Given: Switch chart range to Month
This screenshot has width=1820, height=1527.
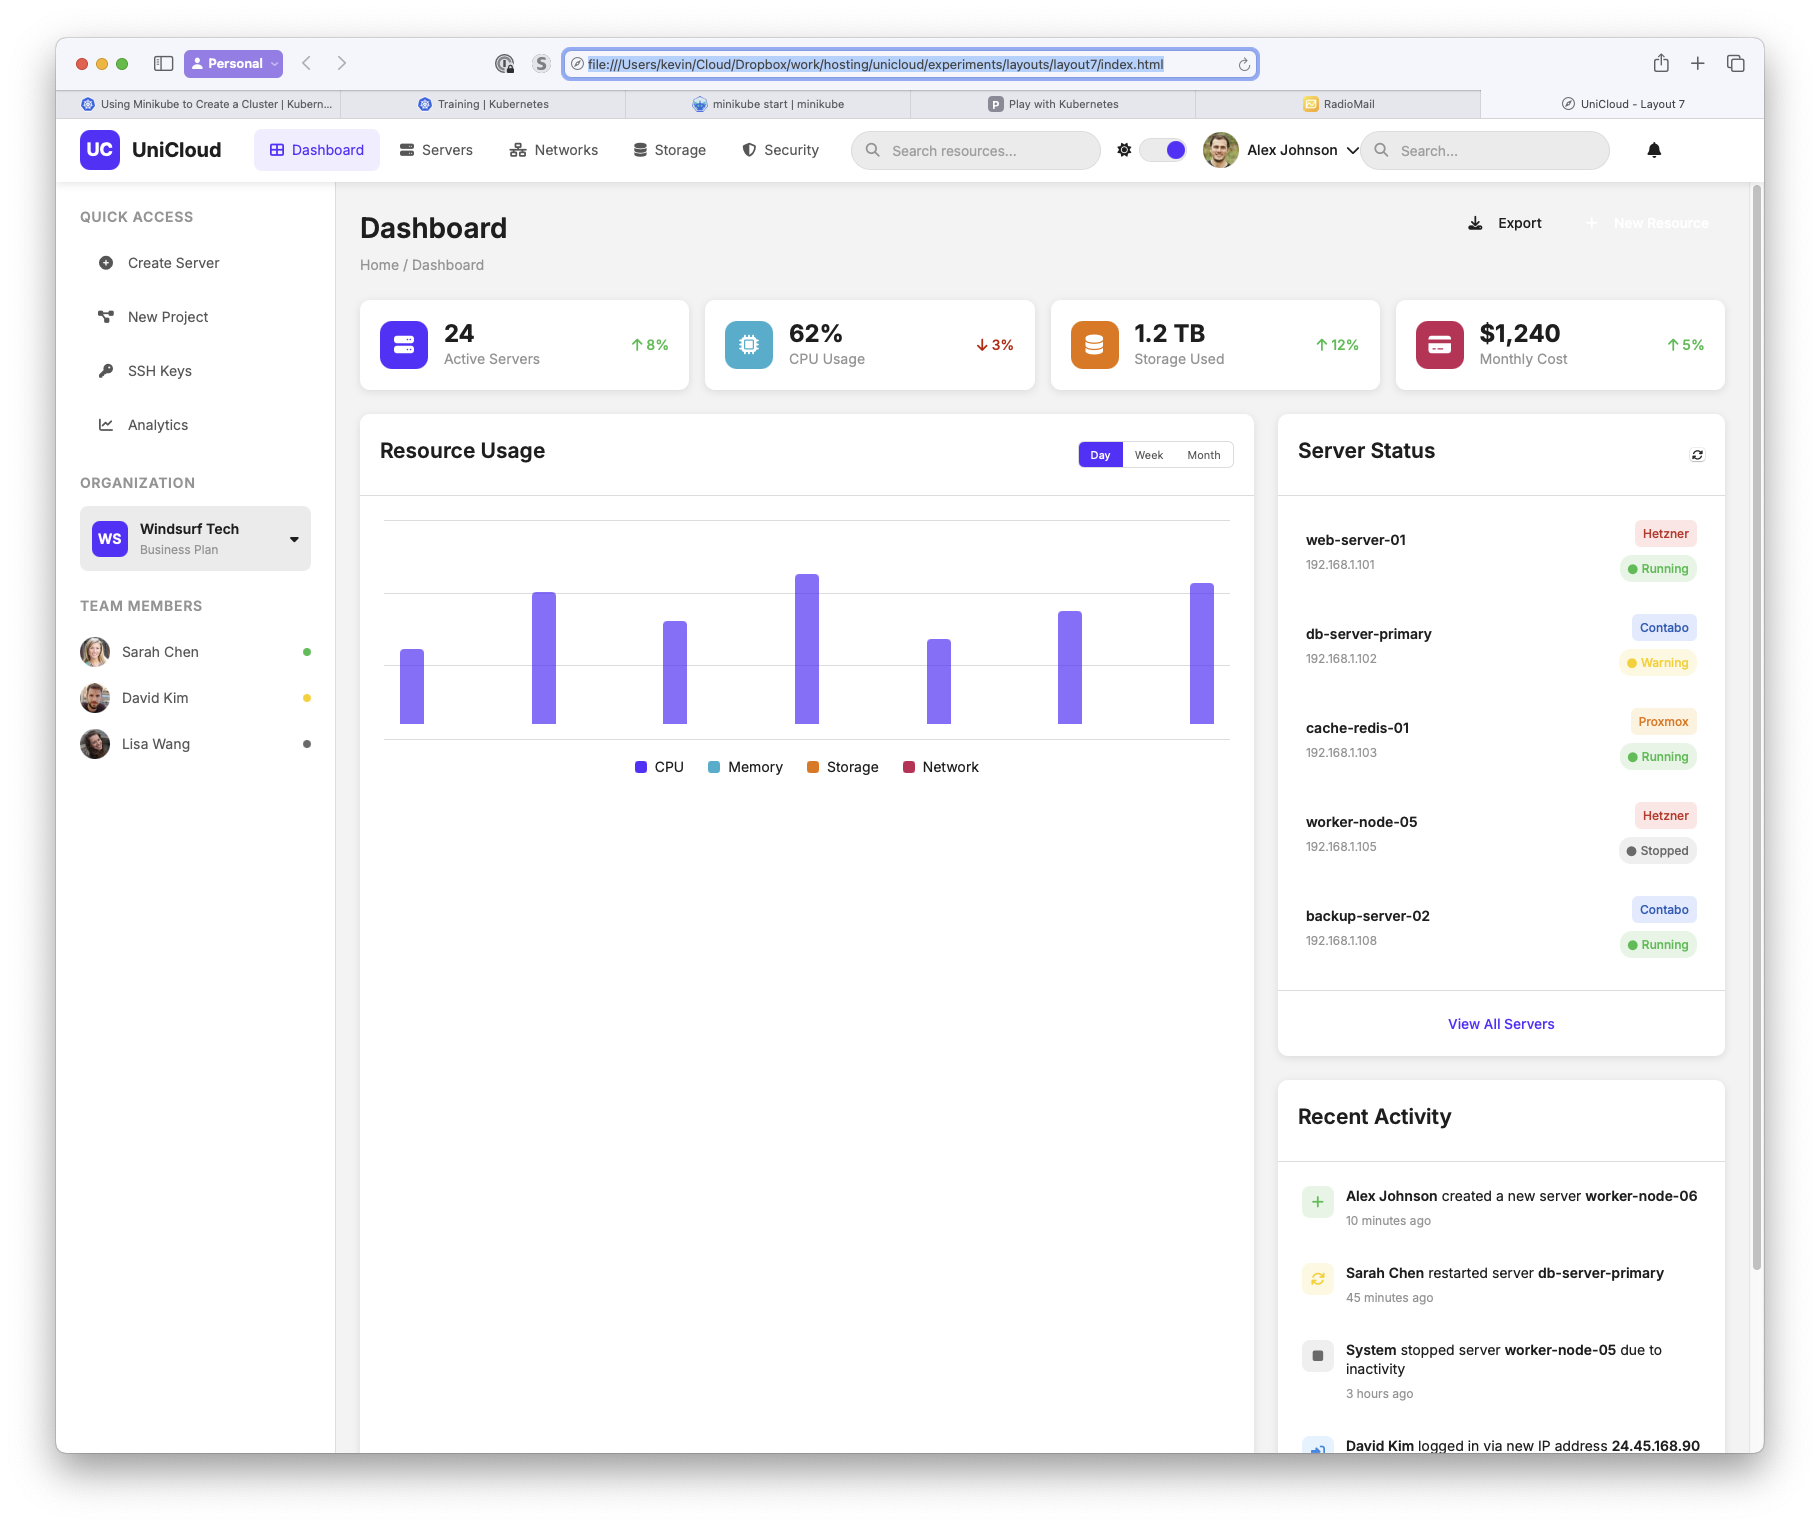Looking at the screenshot, I should (1203, 455).
